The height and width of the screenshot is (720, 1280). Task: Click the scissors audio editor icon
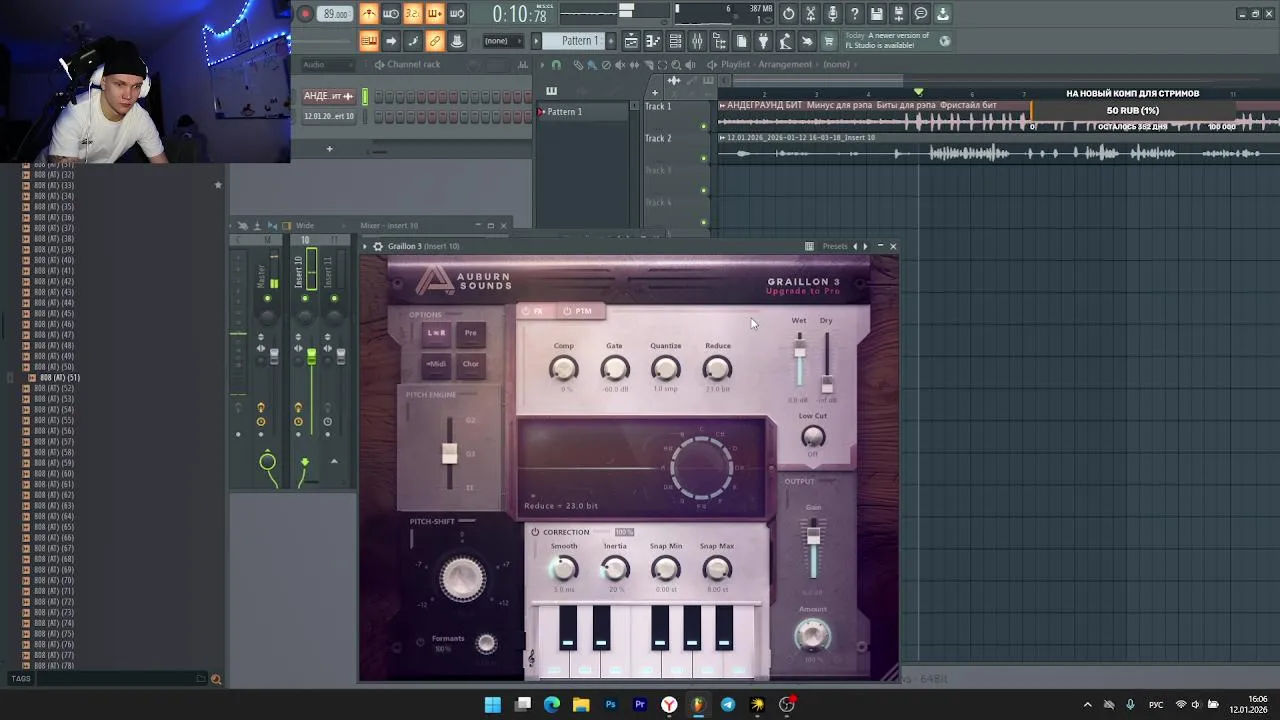pyautogui.click(x=811, y=14)
